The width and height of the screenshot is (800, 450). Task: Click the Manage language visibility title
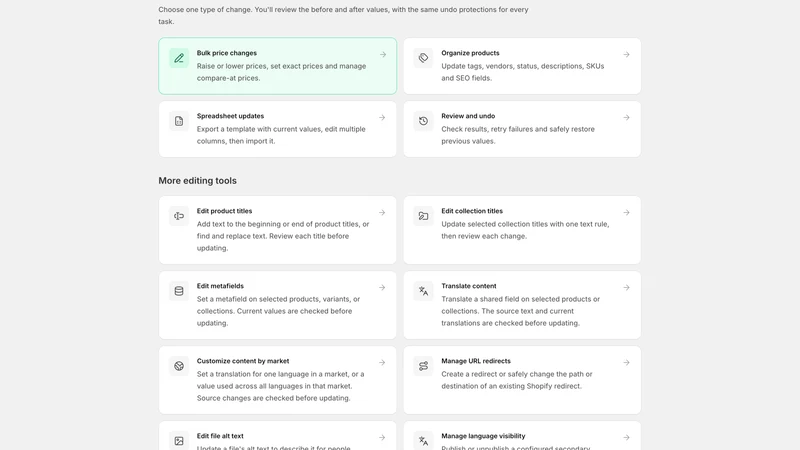click(x=483, y=436)
